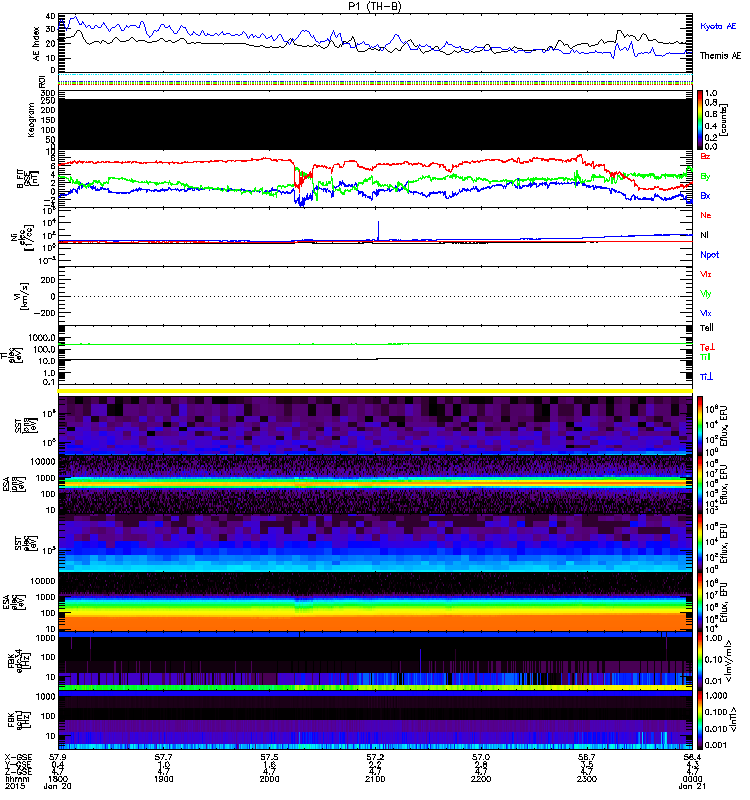Image resolution: width=750 pixels, height=800 pixels.
Task: Click the Keogram colorbar next to [counts]
Action: coord(700,120)
